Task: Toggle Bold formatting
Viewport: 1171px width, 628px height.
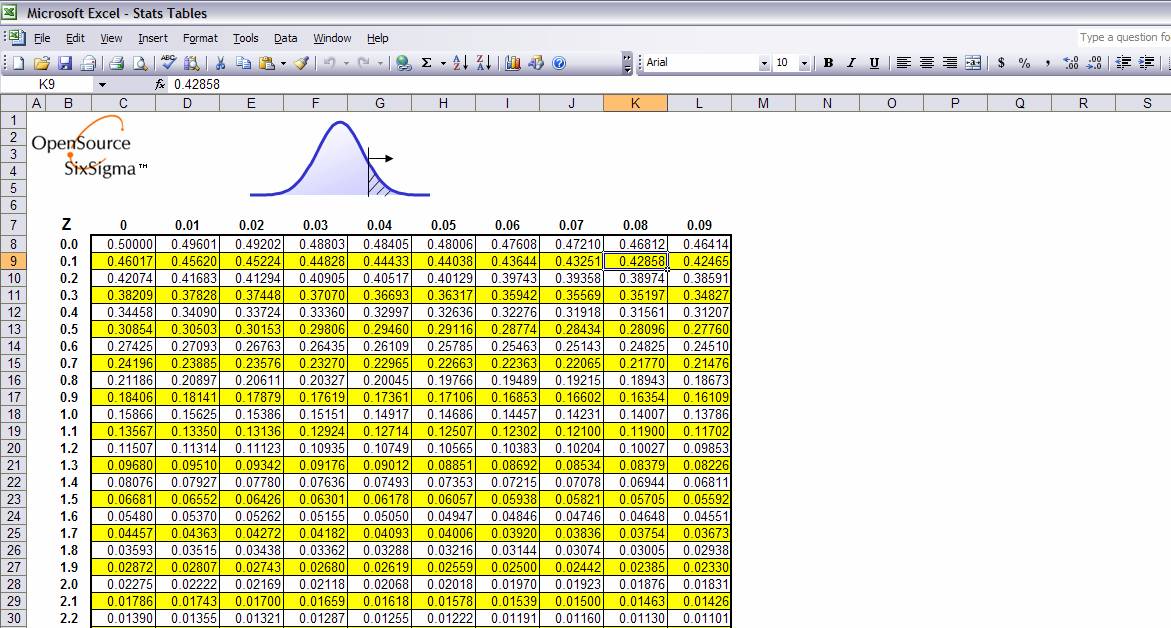Action: point(828,63)
